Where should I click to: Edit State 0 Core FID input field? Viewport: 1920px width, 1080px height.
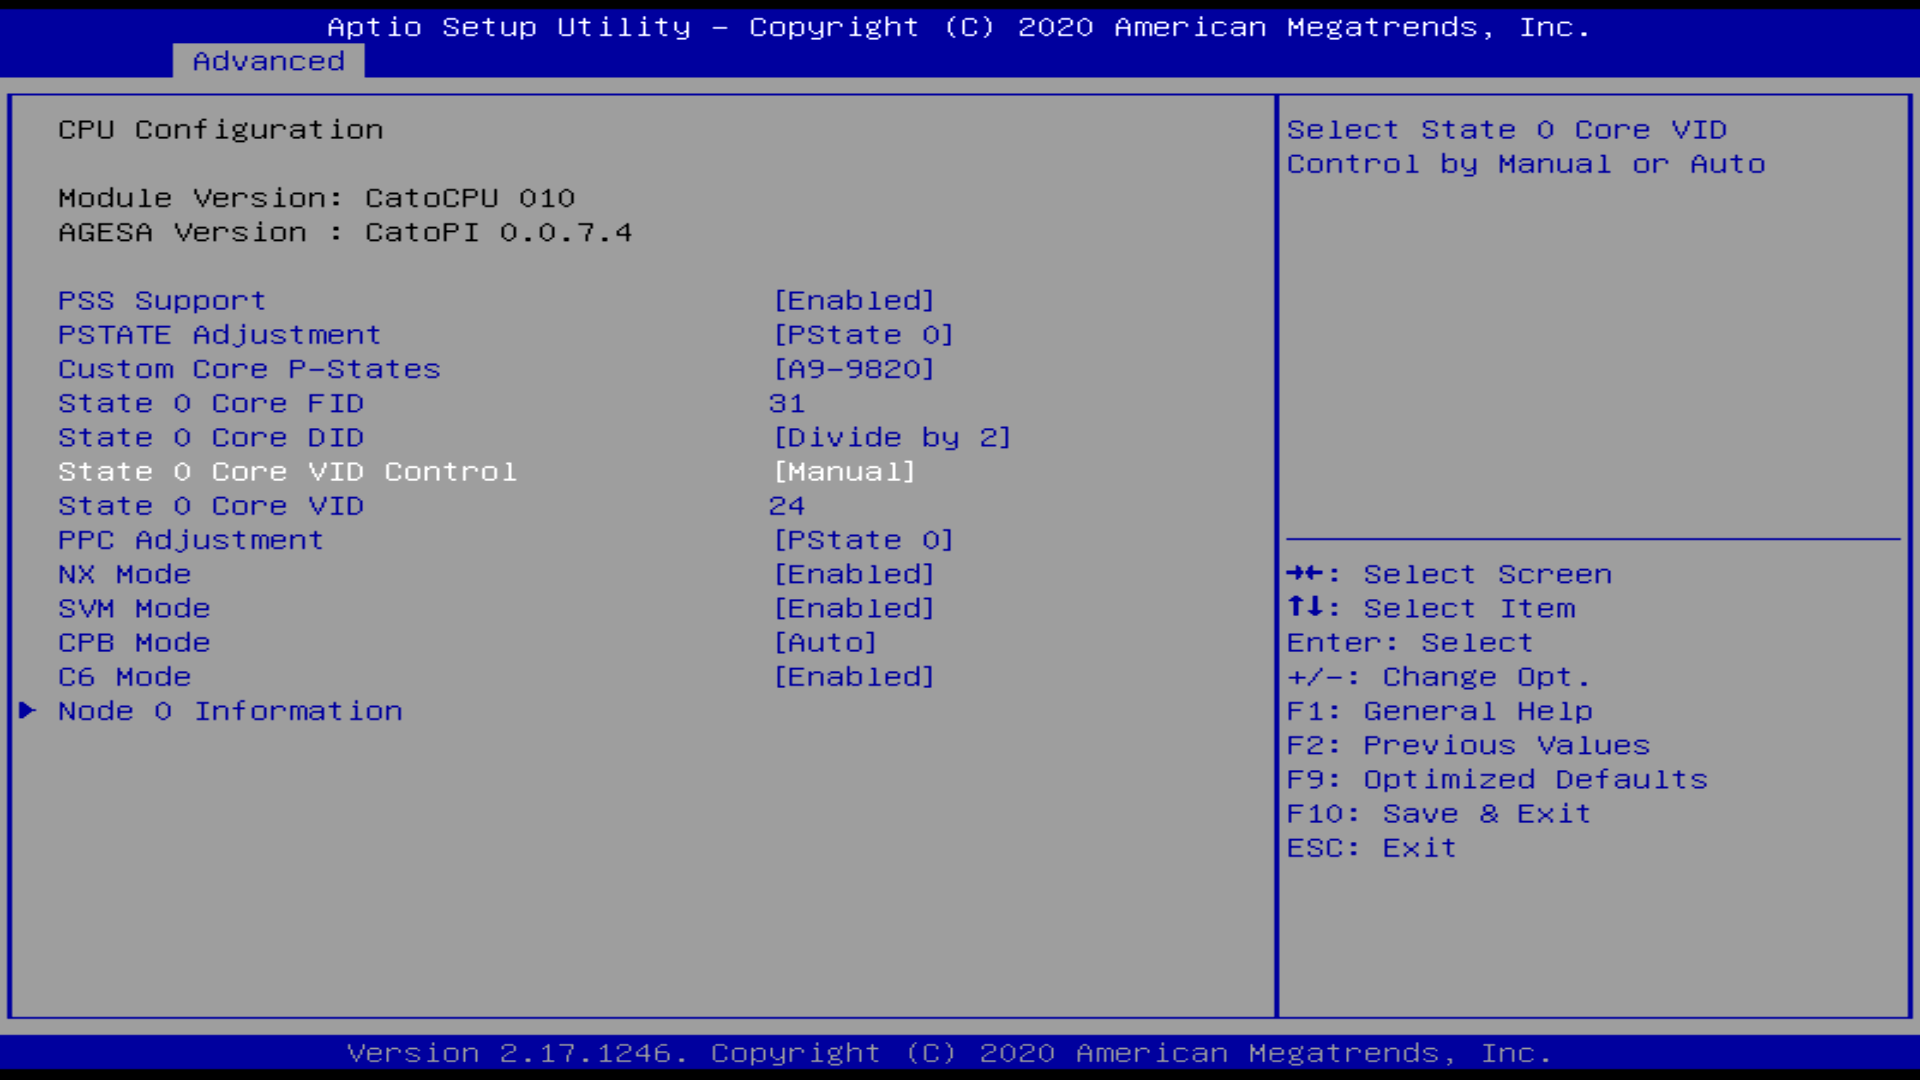(x=787, y=402)
